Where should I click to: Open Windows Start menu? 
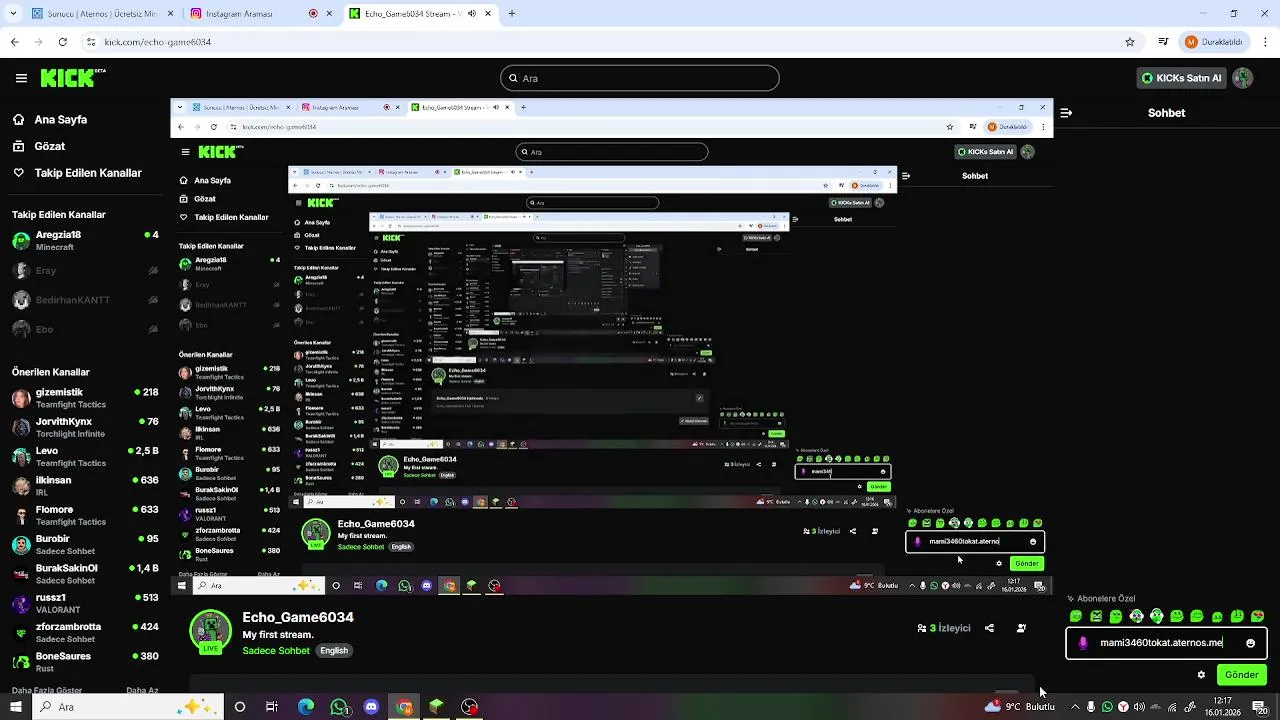(x=16, y=707)
